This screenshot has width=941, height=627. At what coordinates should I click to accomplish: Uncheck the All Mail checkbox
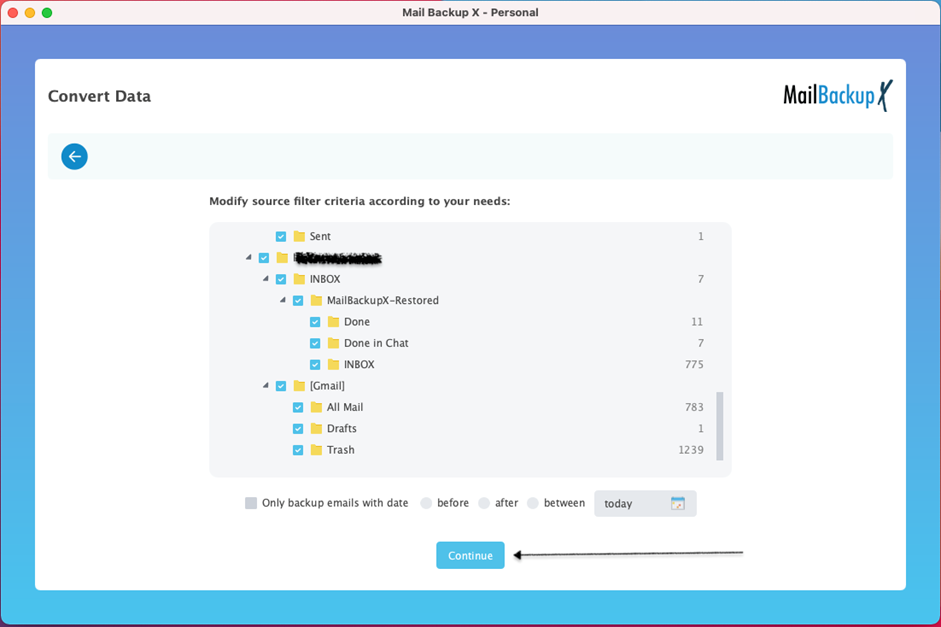(298, 407)
